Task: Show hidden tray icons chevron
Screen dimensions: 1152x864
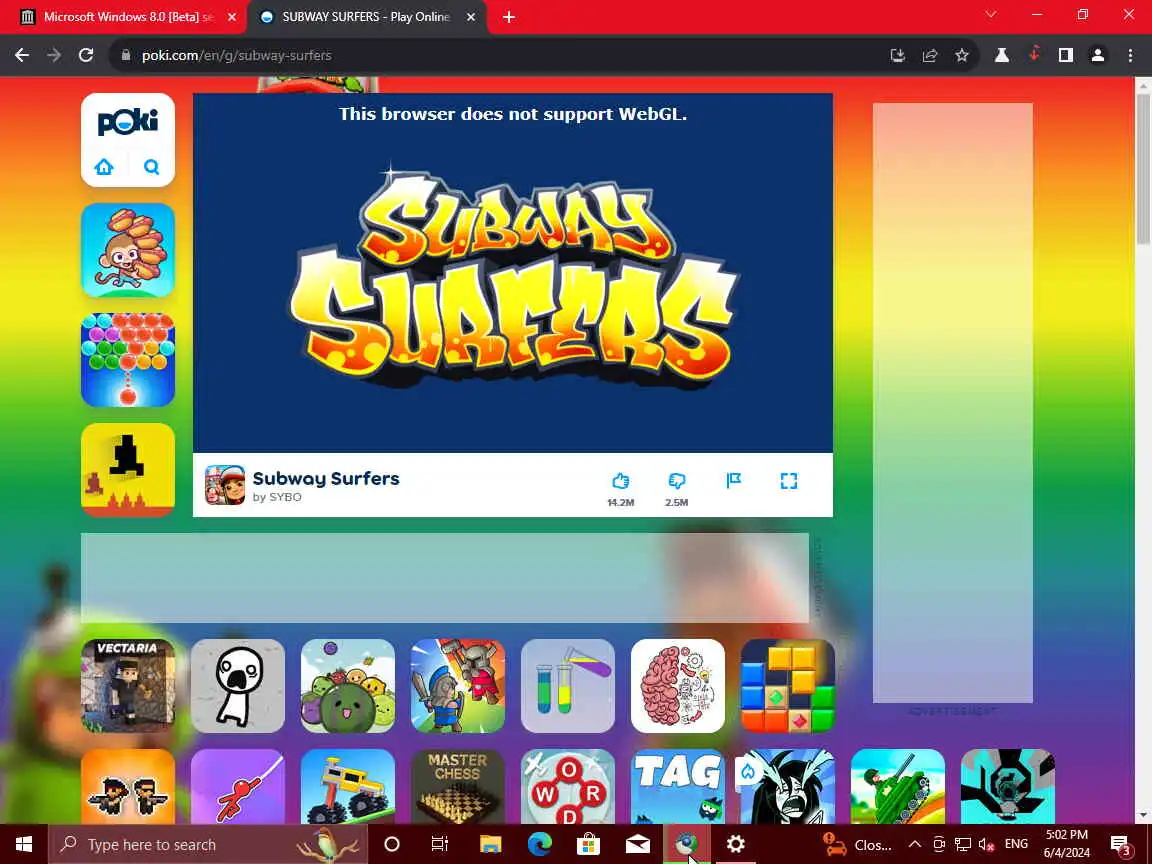Action: (915, 844)
